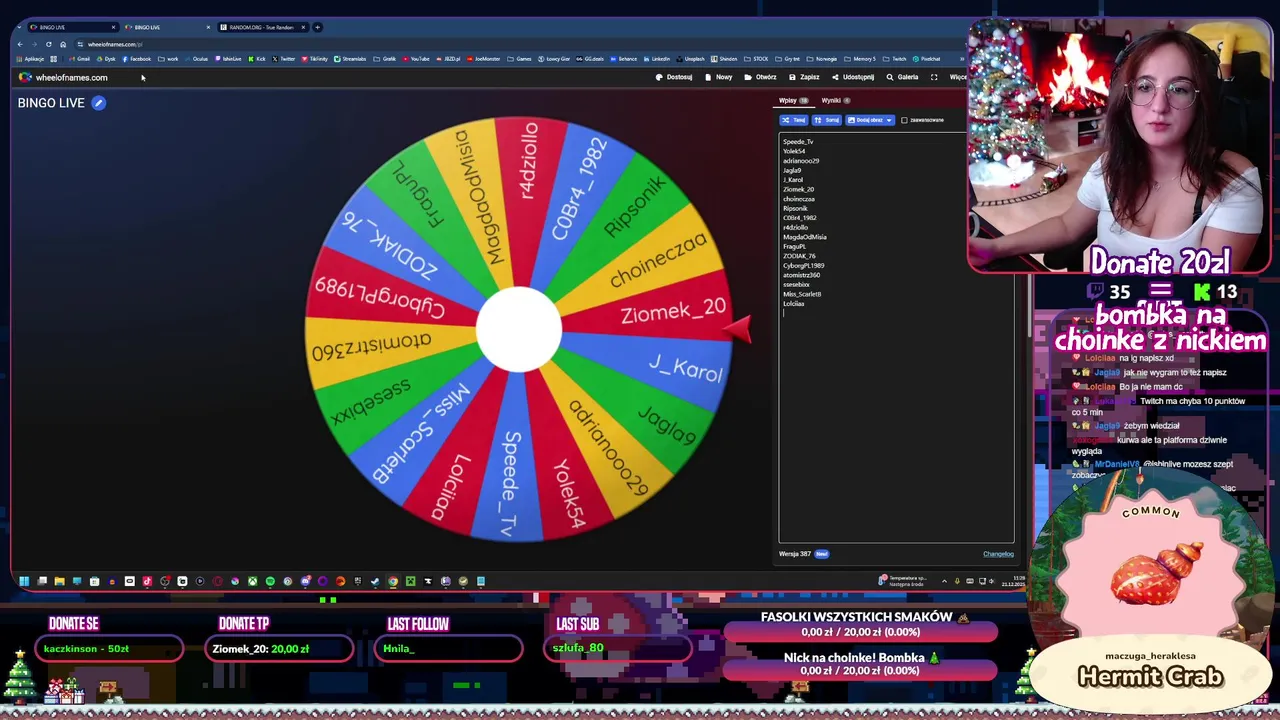This screenshot has width=1280, height=720.
Task: Open the Streamlabs bookmark
Action: tap(350, 59)
